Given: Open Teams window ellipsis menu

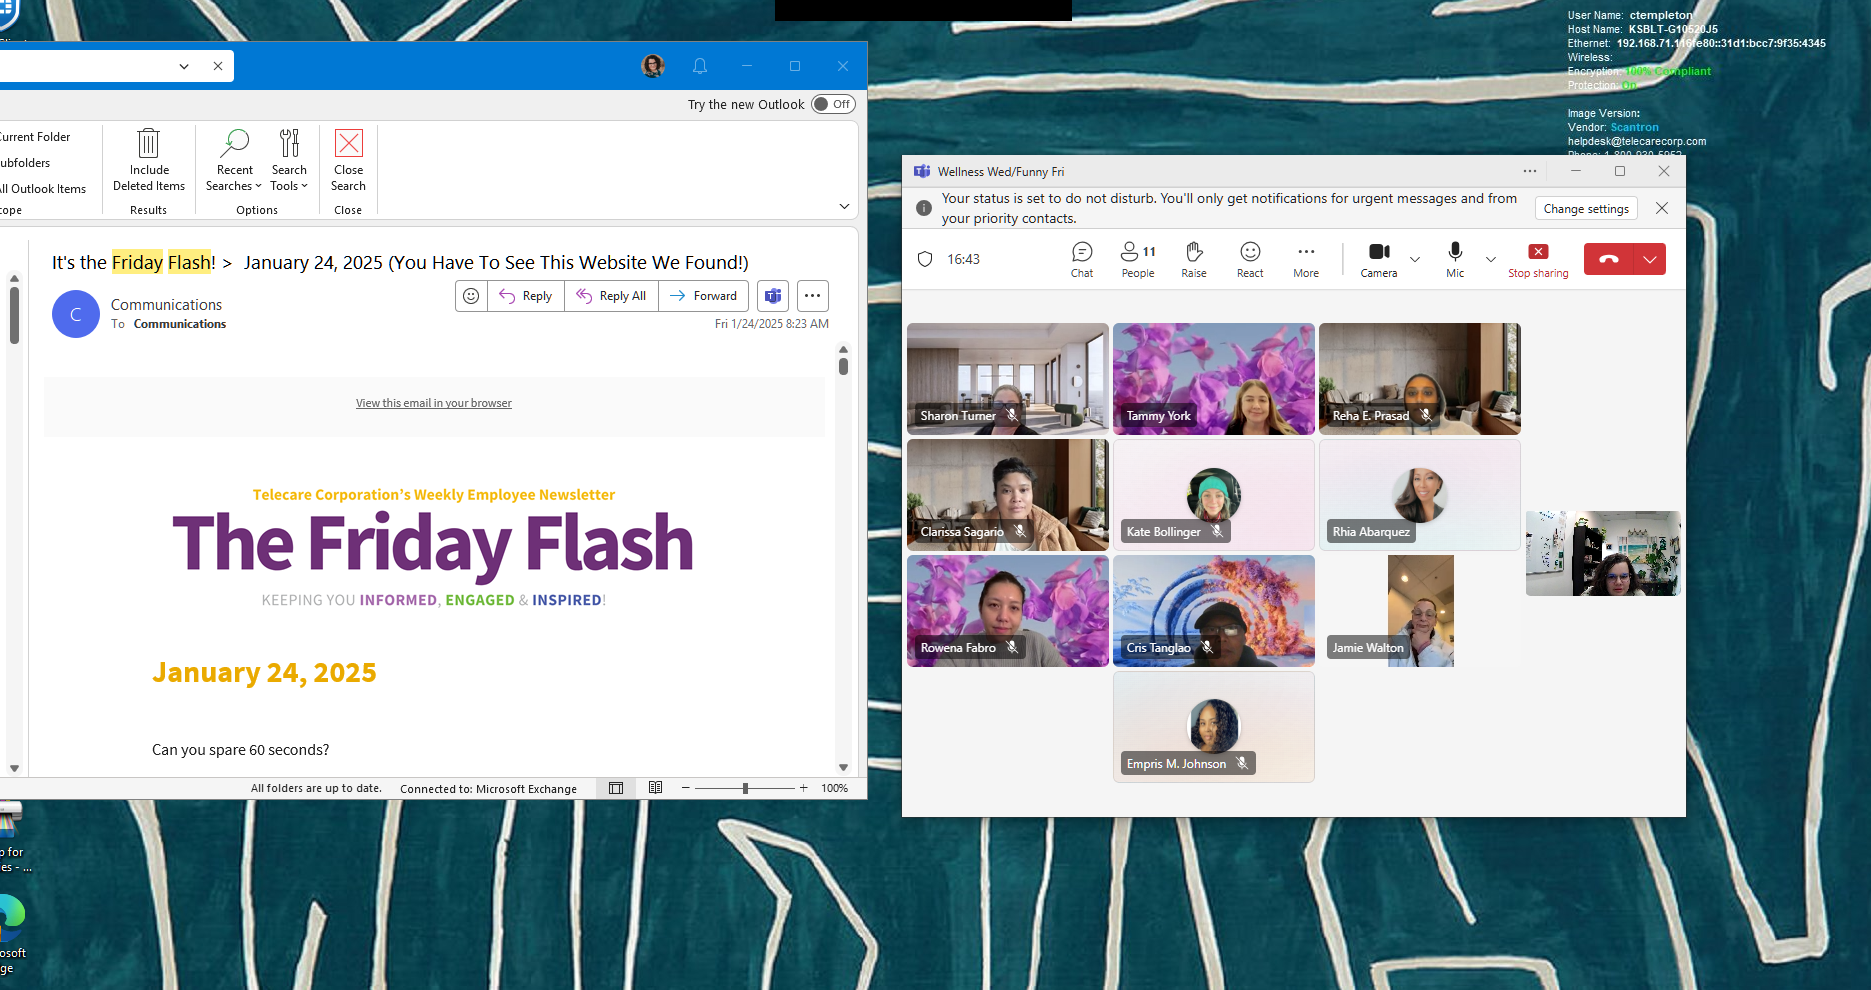Looking at the screenshot, I should (1530, 171).
